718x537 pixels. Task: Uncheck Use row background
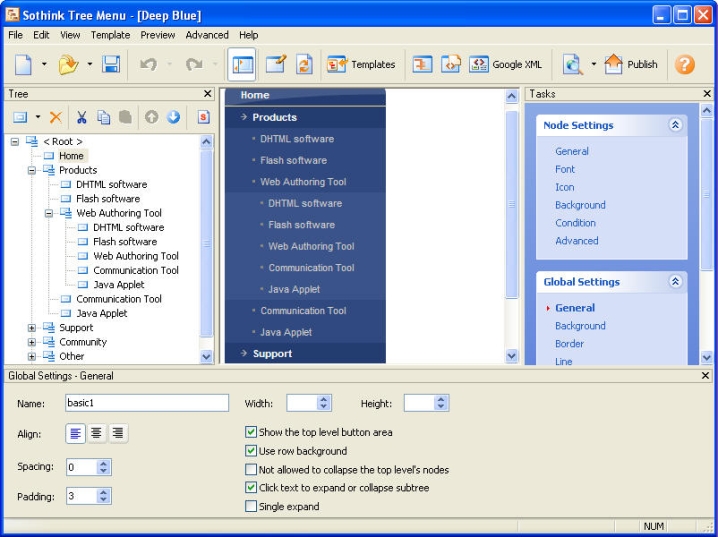[x=251, y=451]
